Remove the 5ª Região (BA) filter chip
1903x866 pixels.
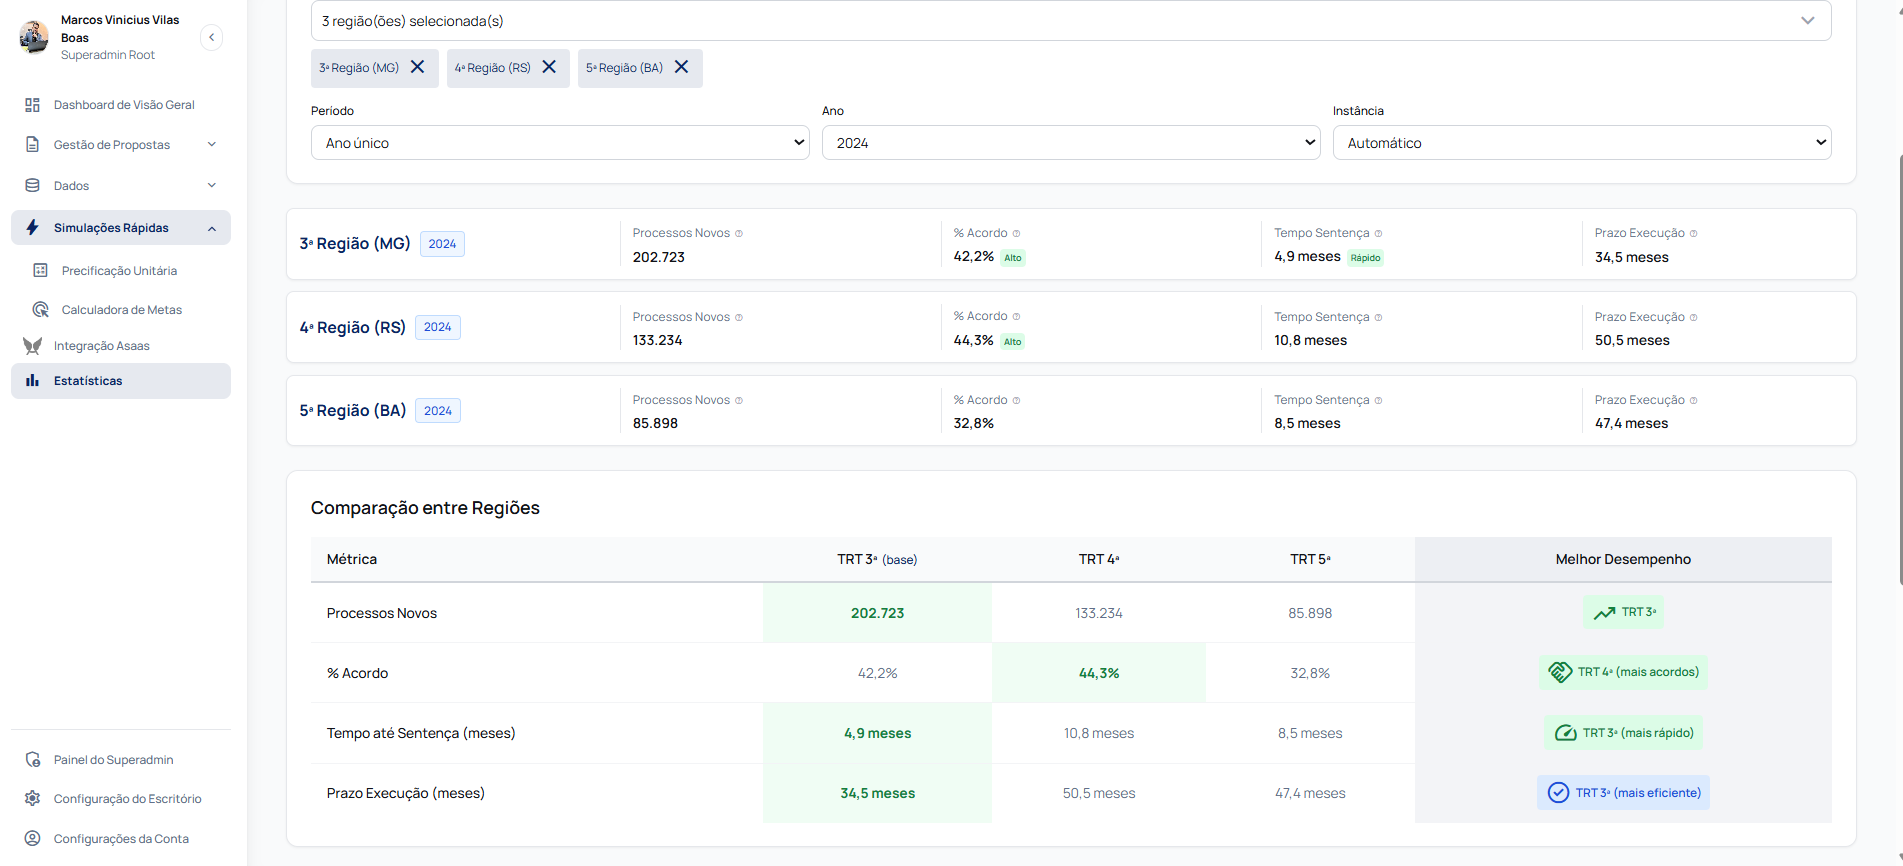coord(681,67)
